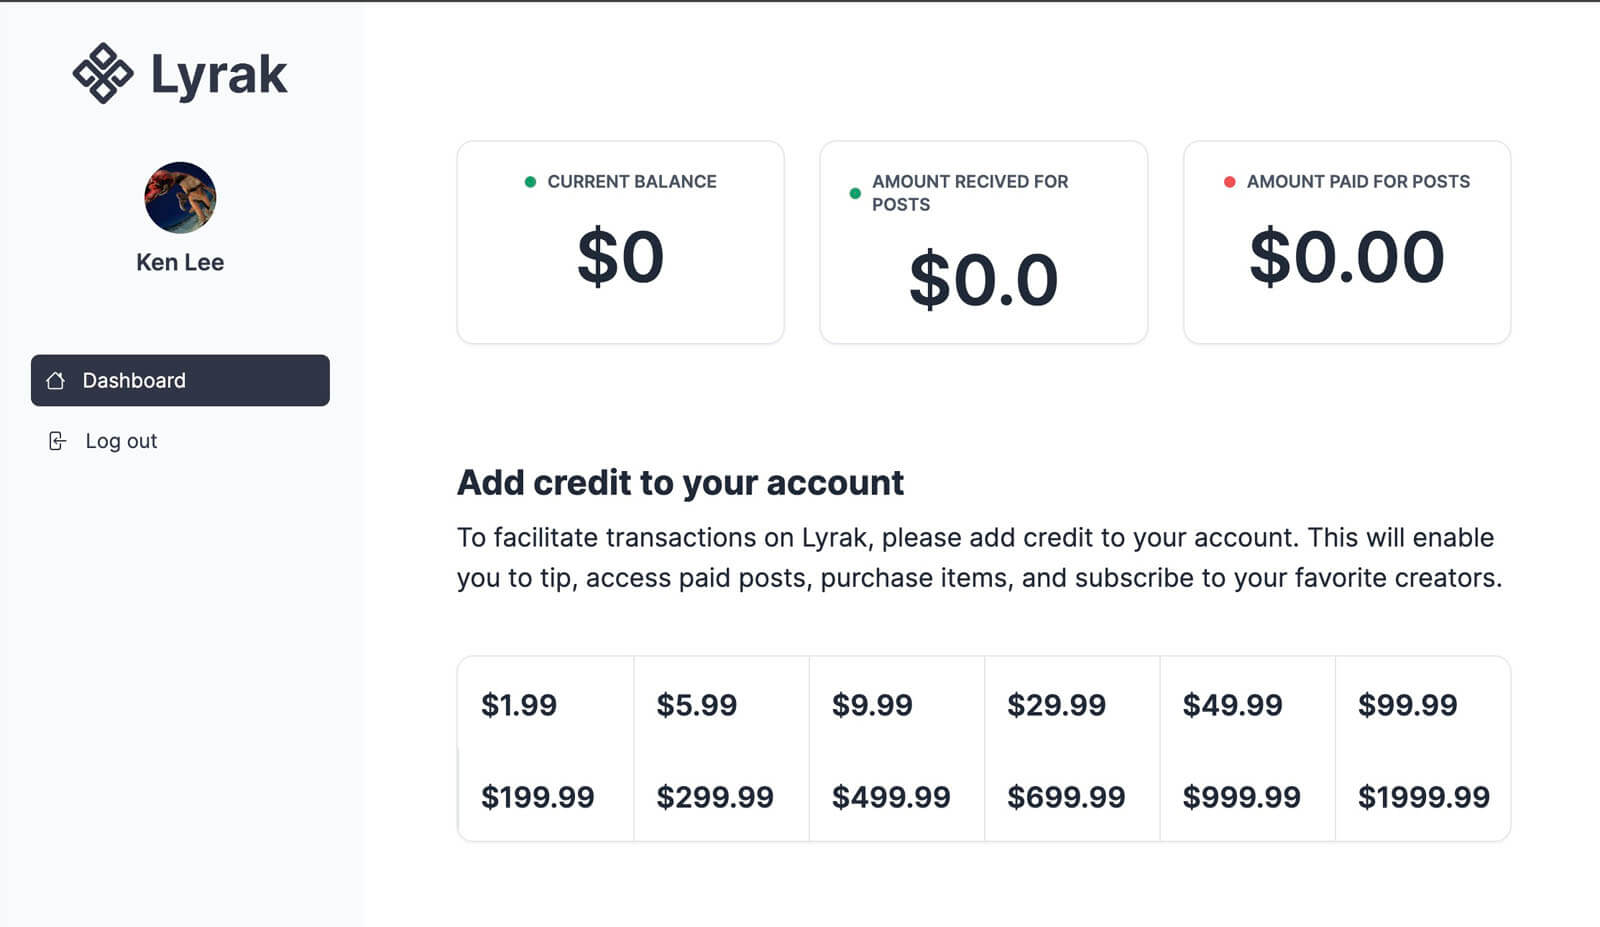Screen dimensions: 1600x927
Task: Choose the $99.99 credit amount
Action: (x=1407, y=705)
